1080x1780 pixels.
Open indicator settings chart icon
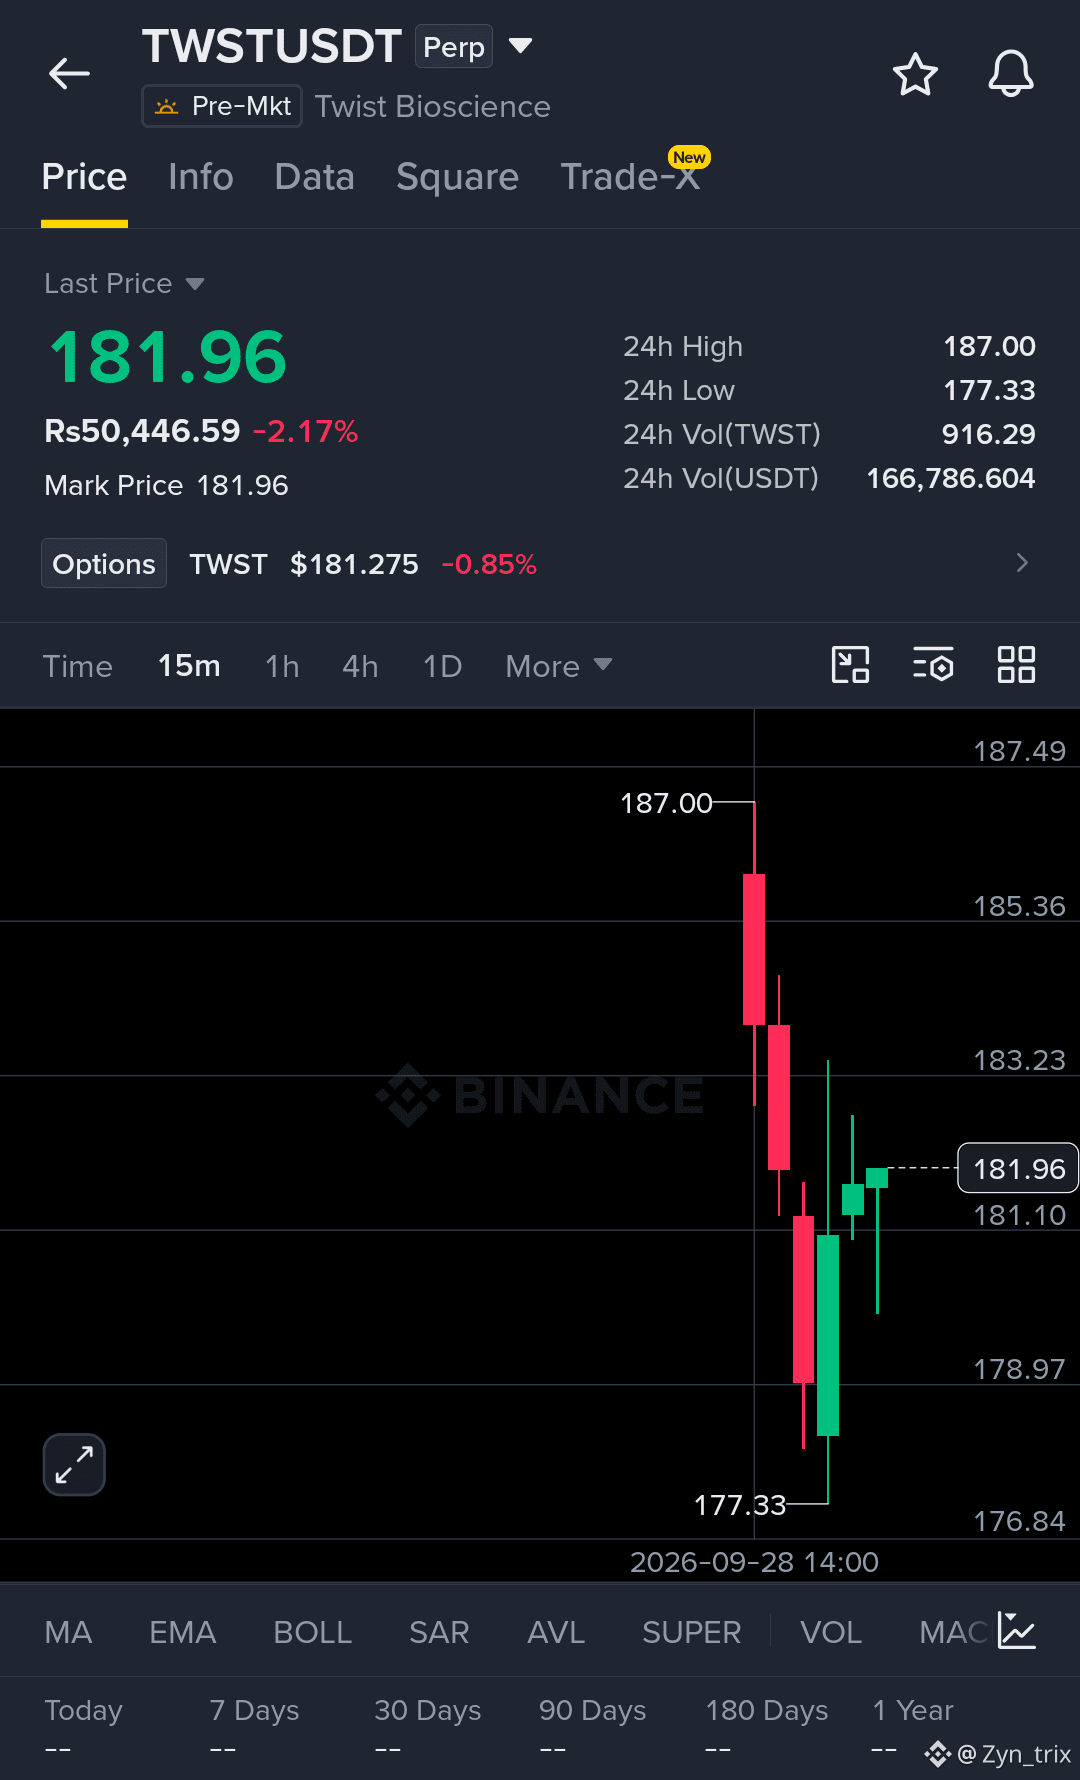click(1017, 1631)
